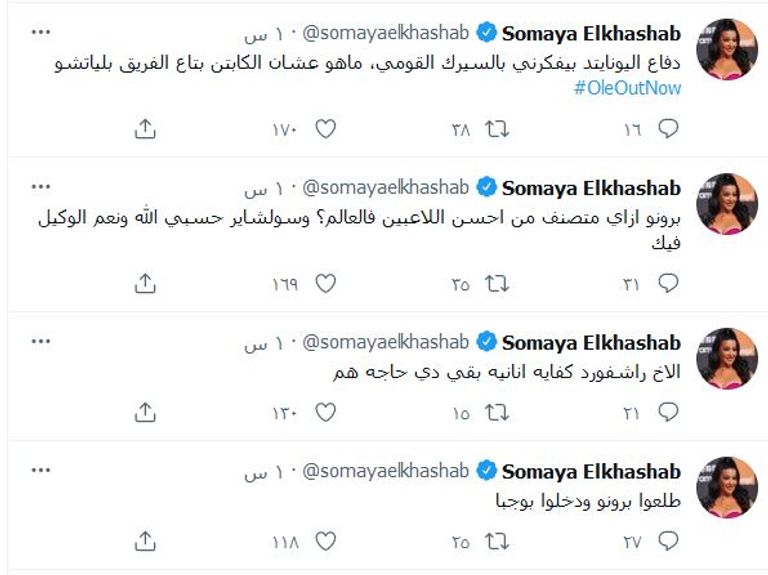Share the second tweet about Bruno
The height and width of the screenshot is (575, 768).
[x=144, y=284]
